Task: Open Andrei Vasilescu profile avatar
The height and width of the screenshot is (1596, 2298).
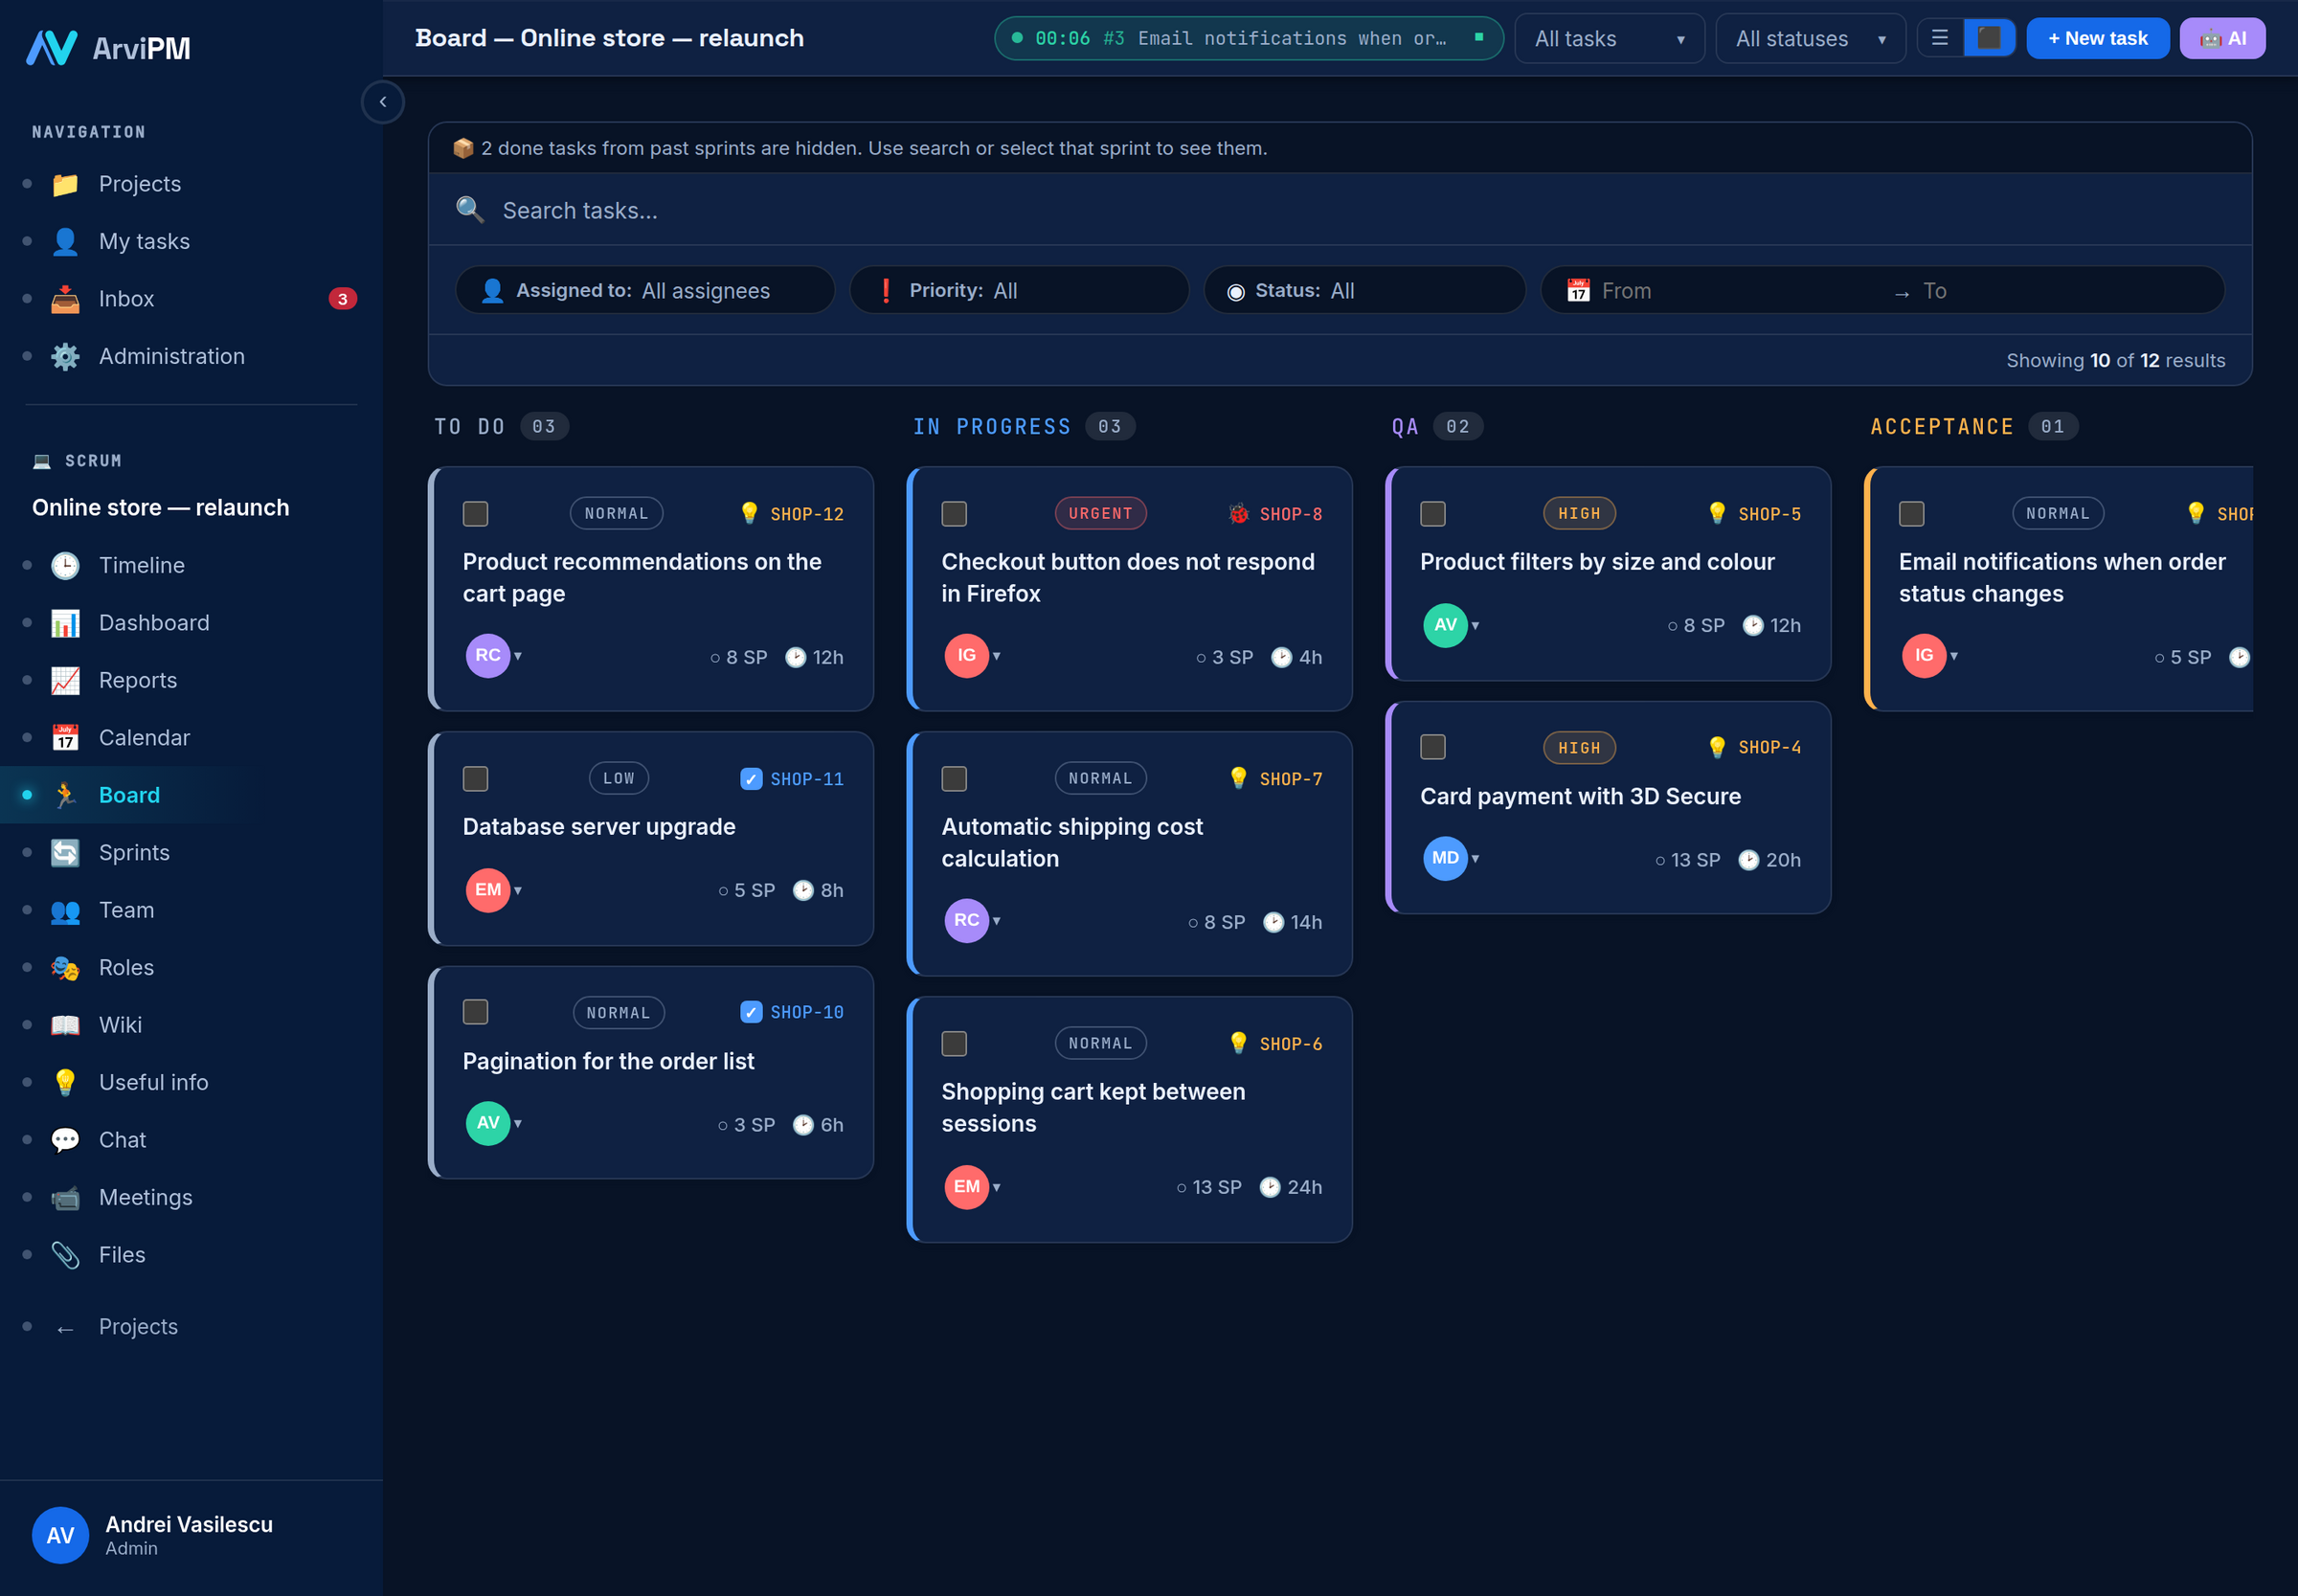Action: point(60,1535)
